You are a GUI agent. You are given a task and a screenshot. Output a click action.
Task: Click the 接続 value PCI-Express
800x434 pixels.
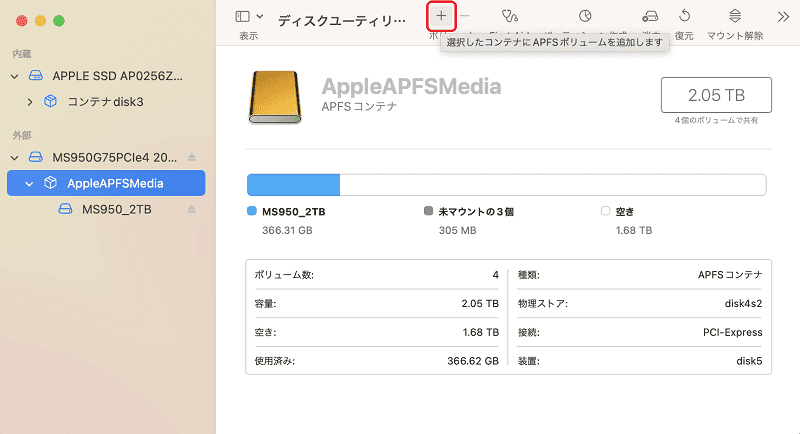[x=733, y=333]
